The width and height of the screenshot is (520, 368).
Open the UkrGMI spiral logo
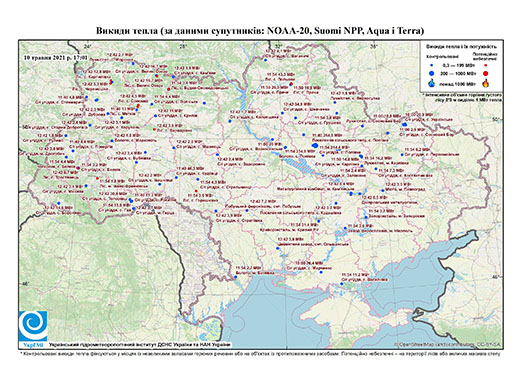(x=33, y=326)
